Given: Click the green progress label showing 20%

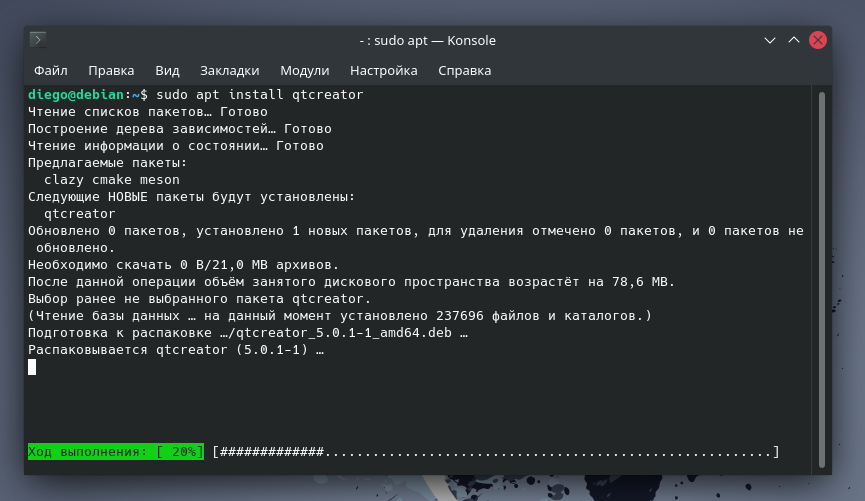Looking at the screenshot, I should pyautogui.click(x=115, y=452).
